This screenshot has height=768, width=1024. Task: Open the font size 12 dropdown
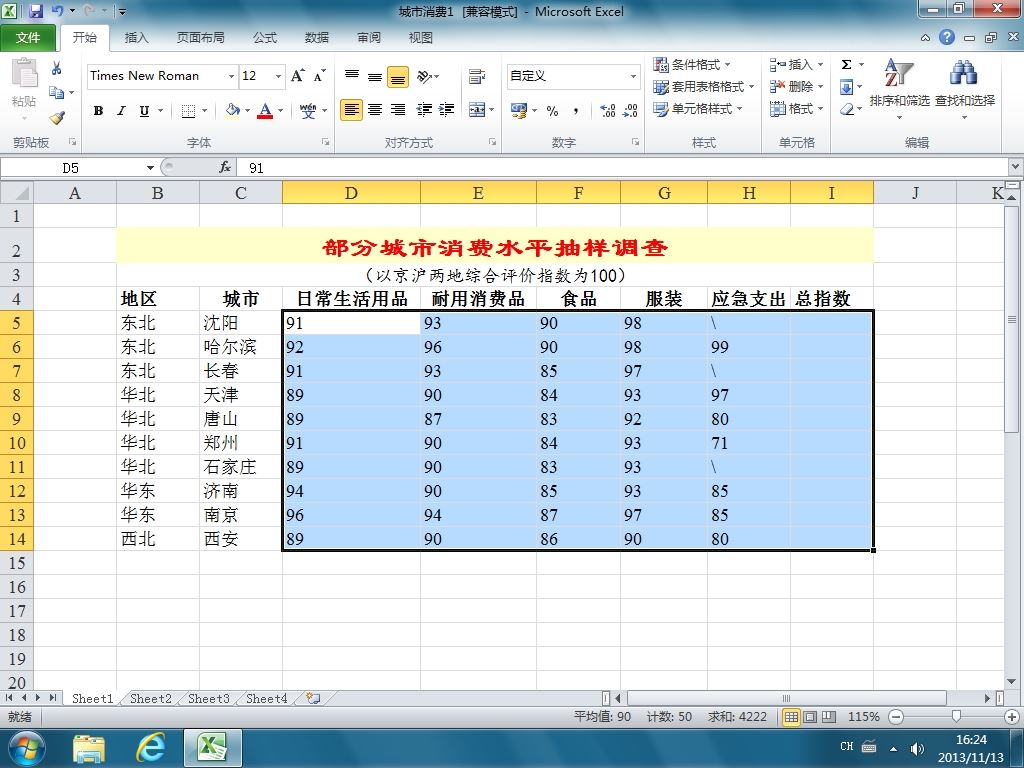(278, 76)
